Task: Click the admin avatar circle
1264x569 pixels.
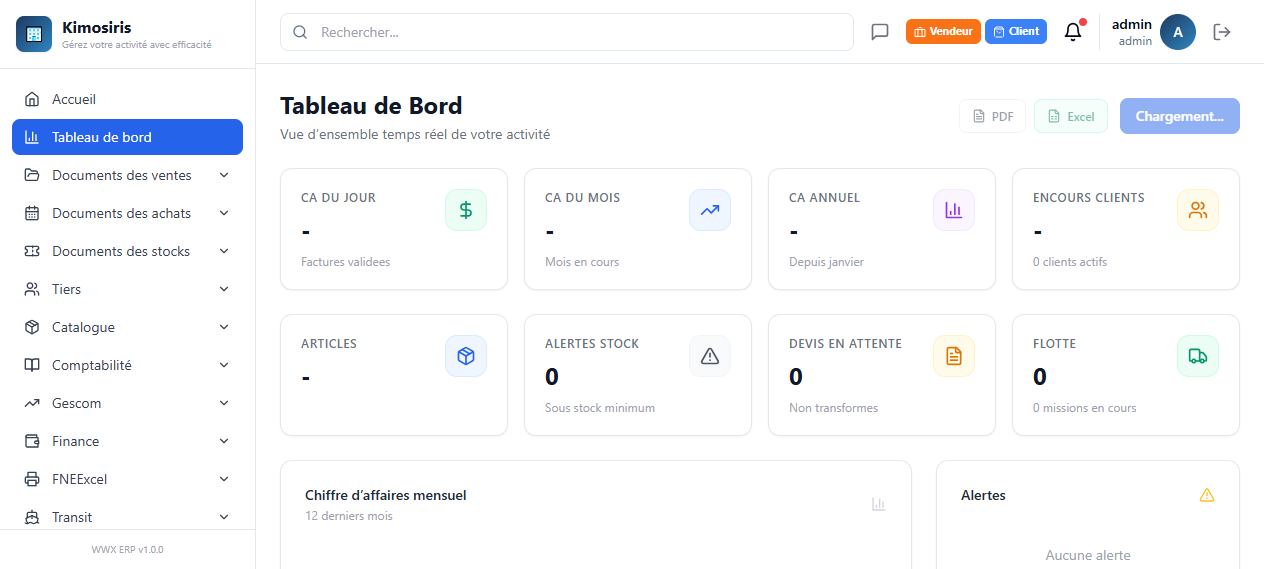Action: click(x=1178, y=32)
